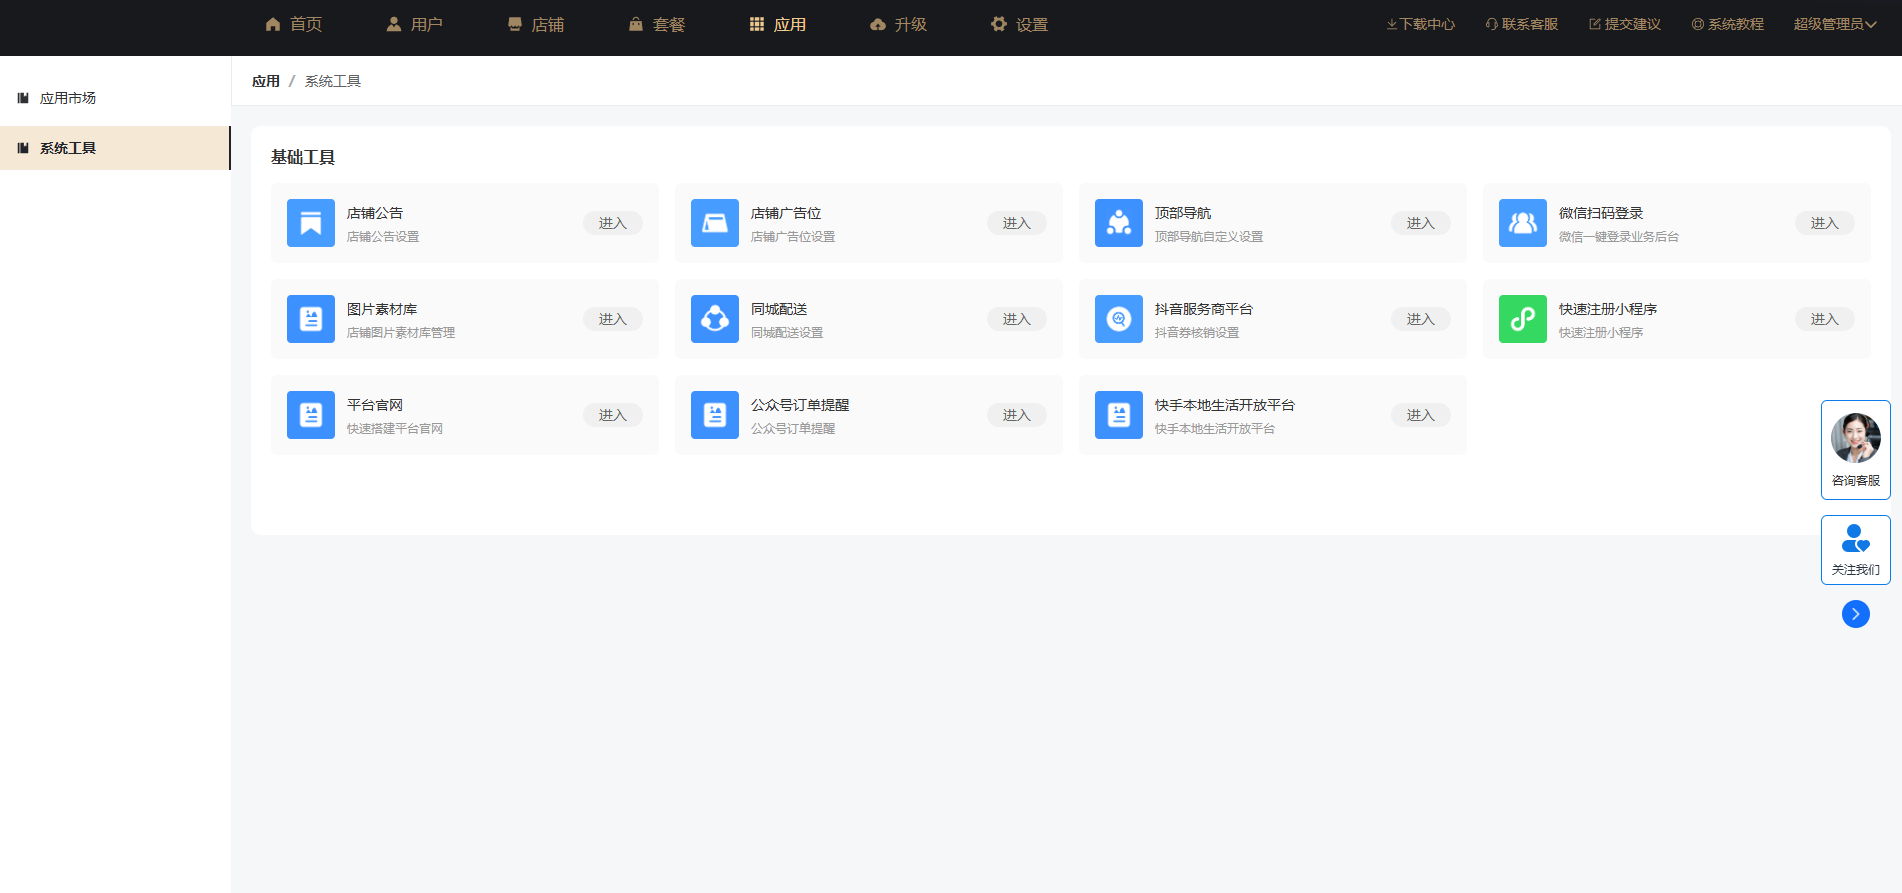
Task: Click the 应用 breadcrumb link
Action: point(266,81)
